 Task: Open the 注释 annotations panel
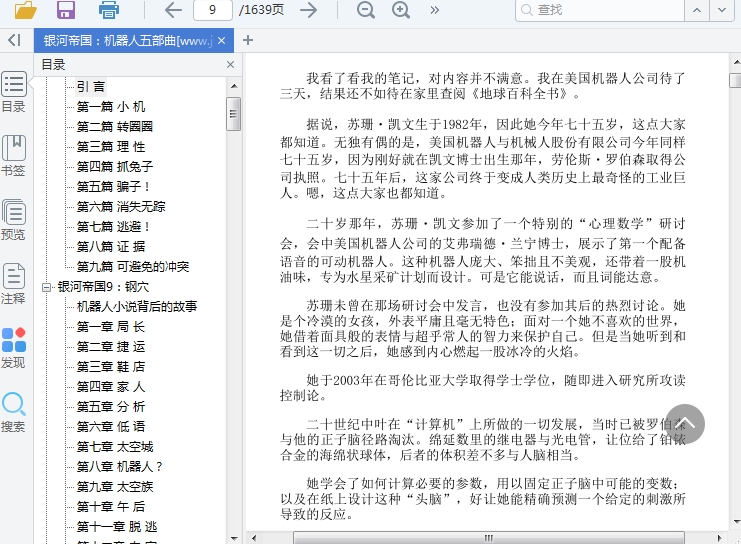point(14,284)
